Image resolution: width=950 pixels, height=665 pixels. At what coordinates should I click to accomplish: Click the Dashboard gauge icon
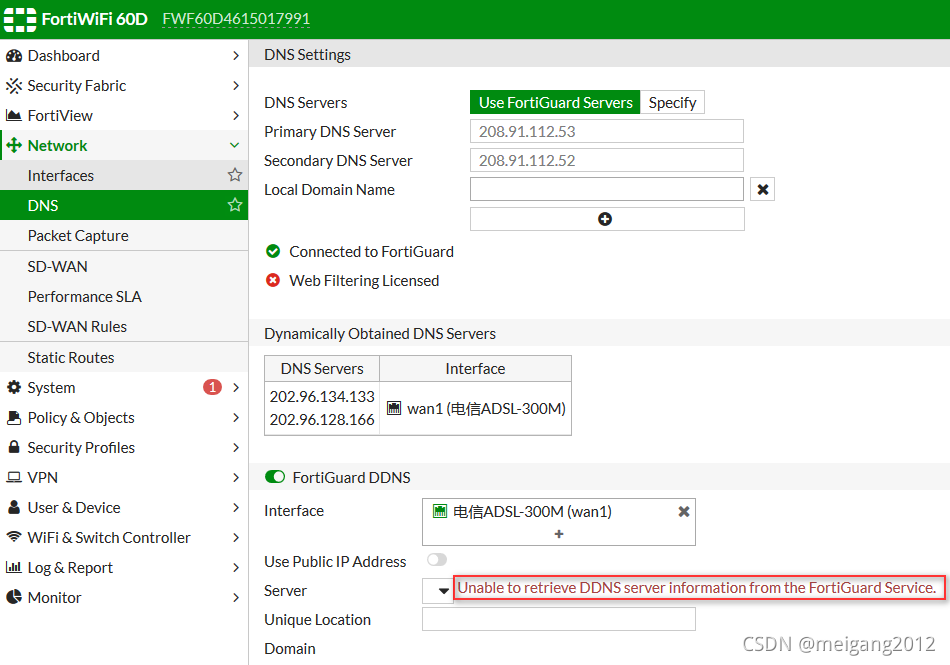pos(13,56)
